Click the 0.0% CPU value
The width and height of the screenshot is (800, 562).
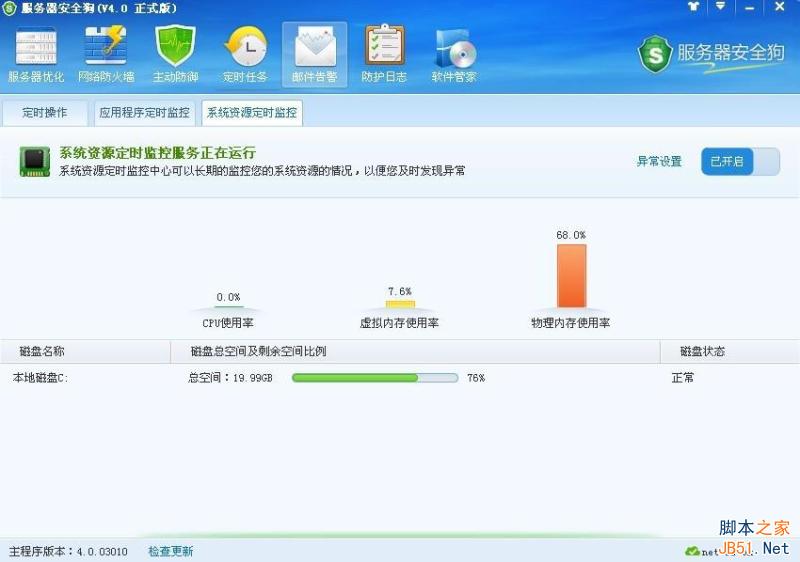tap(228, 297)
